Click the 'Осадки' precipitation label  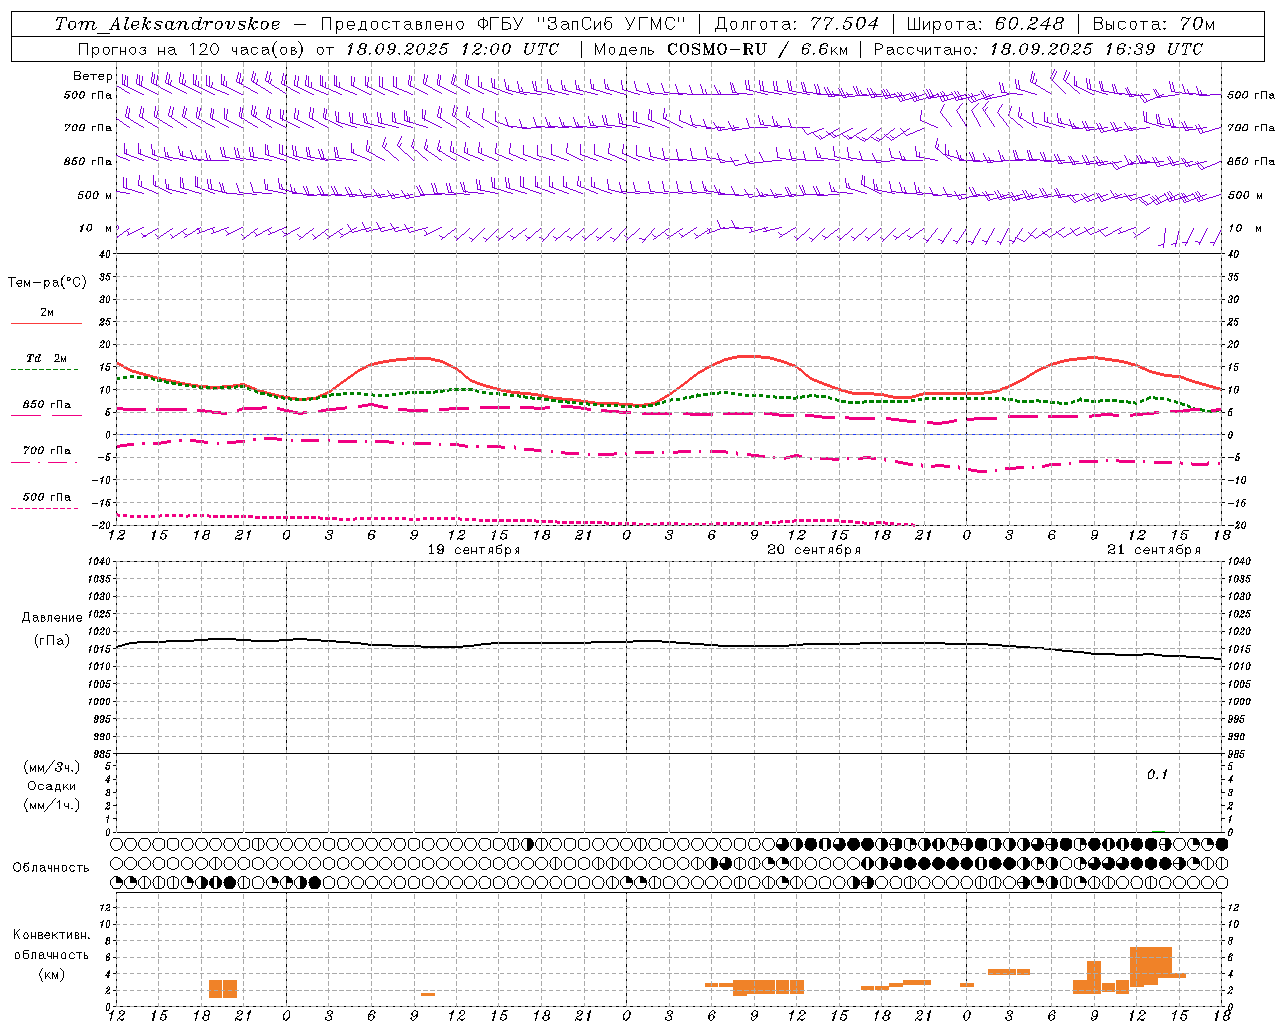[52, 786]
